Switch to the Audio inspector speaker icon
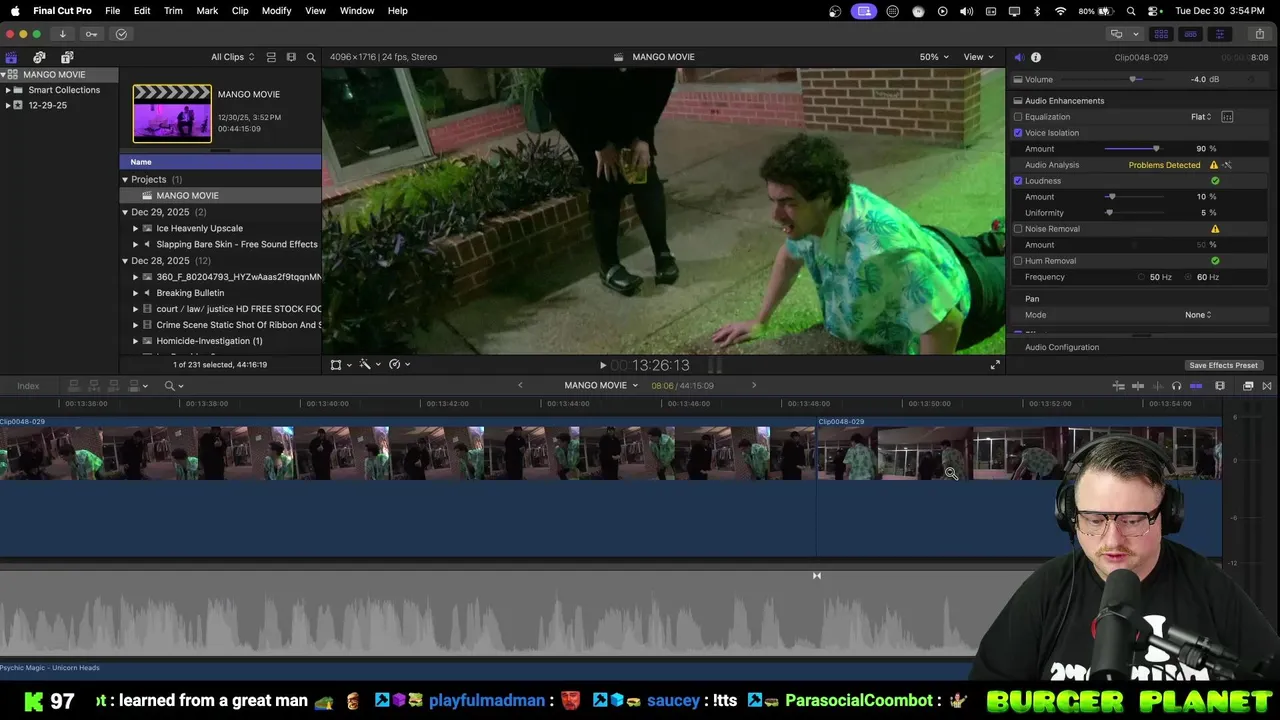 point(1018,57)
